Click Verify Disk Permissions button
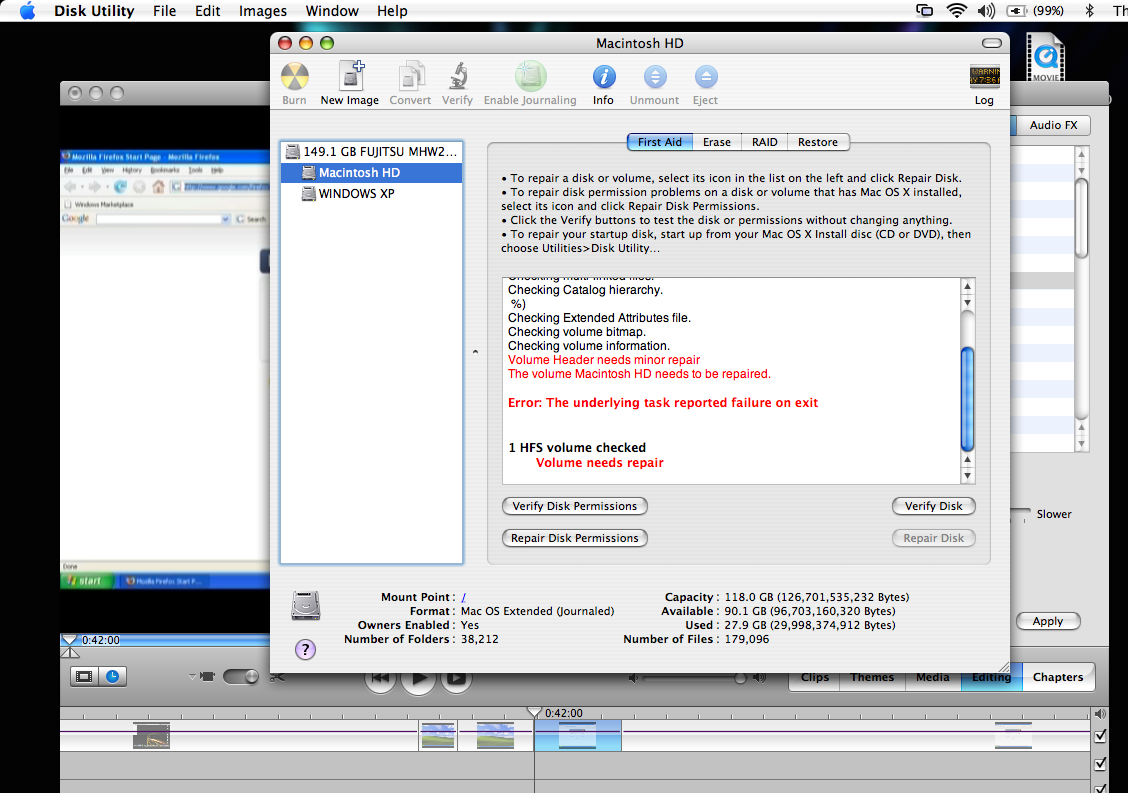This screenshot has width=1128, height=793. tap(575, 506)
